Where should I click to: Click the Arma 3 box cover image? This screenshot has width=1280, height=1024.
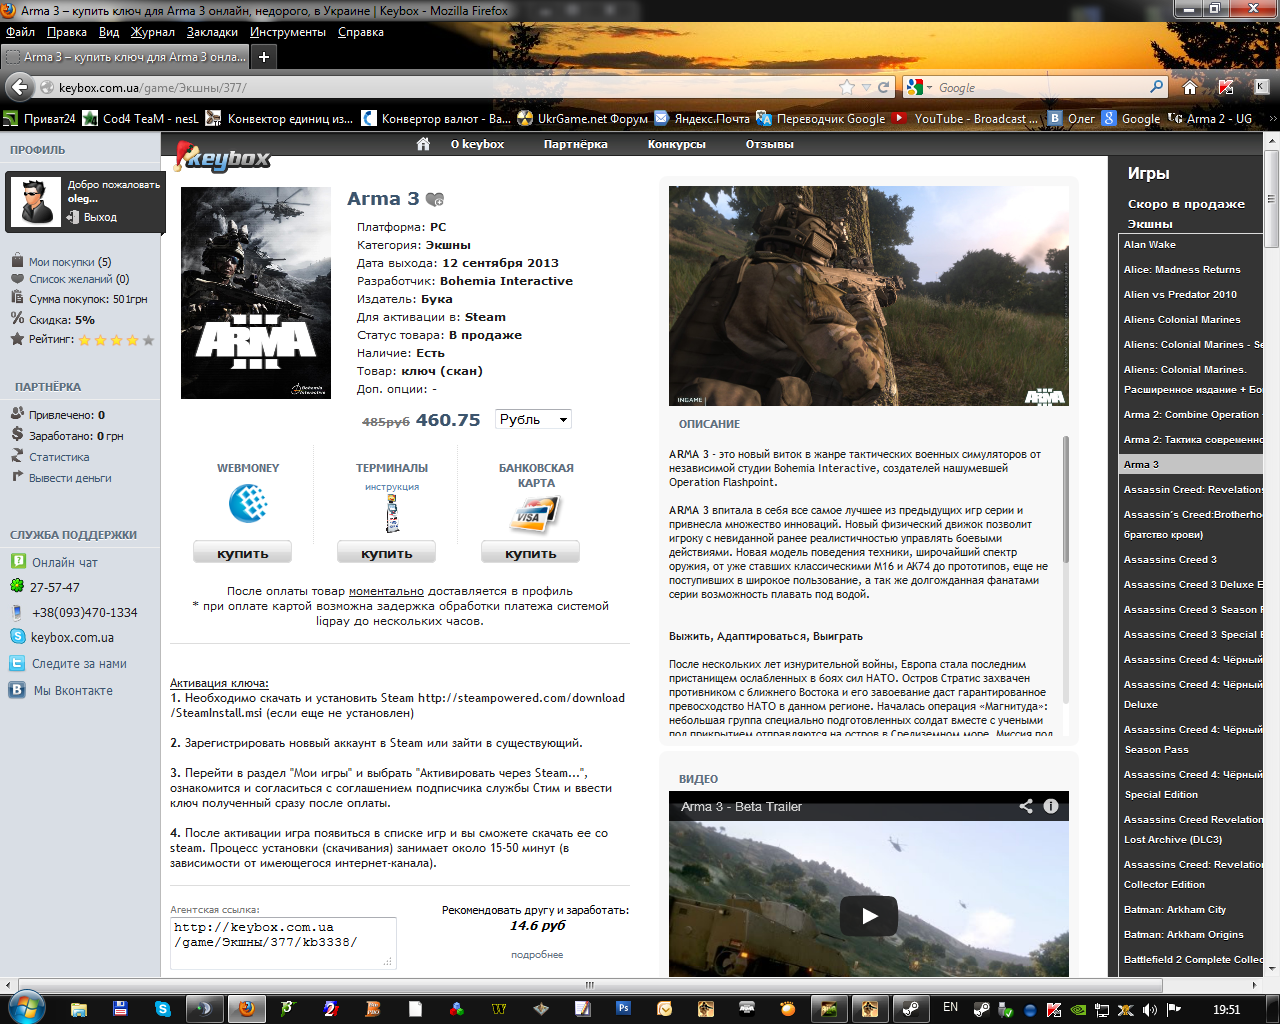click(x=256, y=293)
